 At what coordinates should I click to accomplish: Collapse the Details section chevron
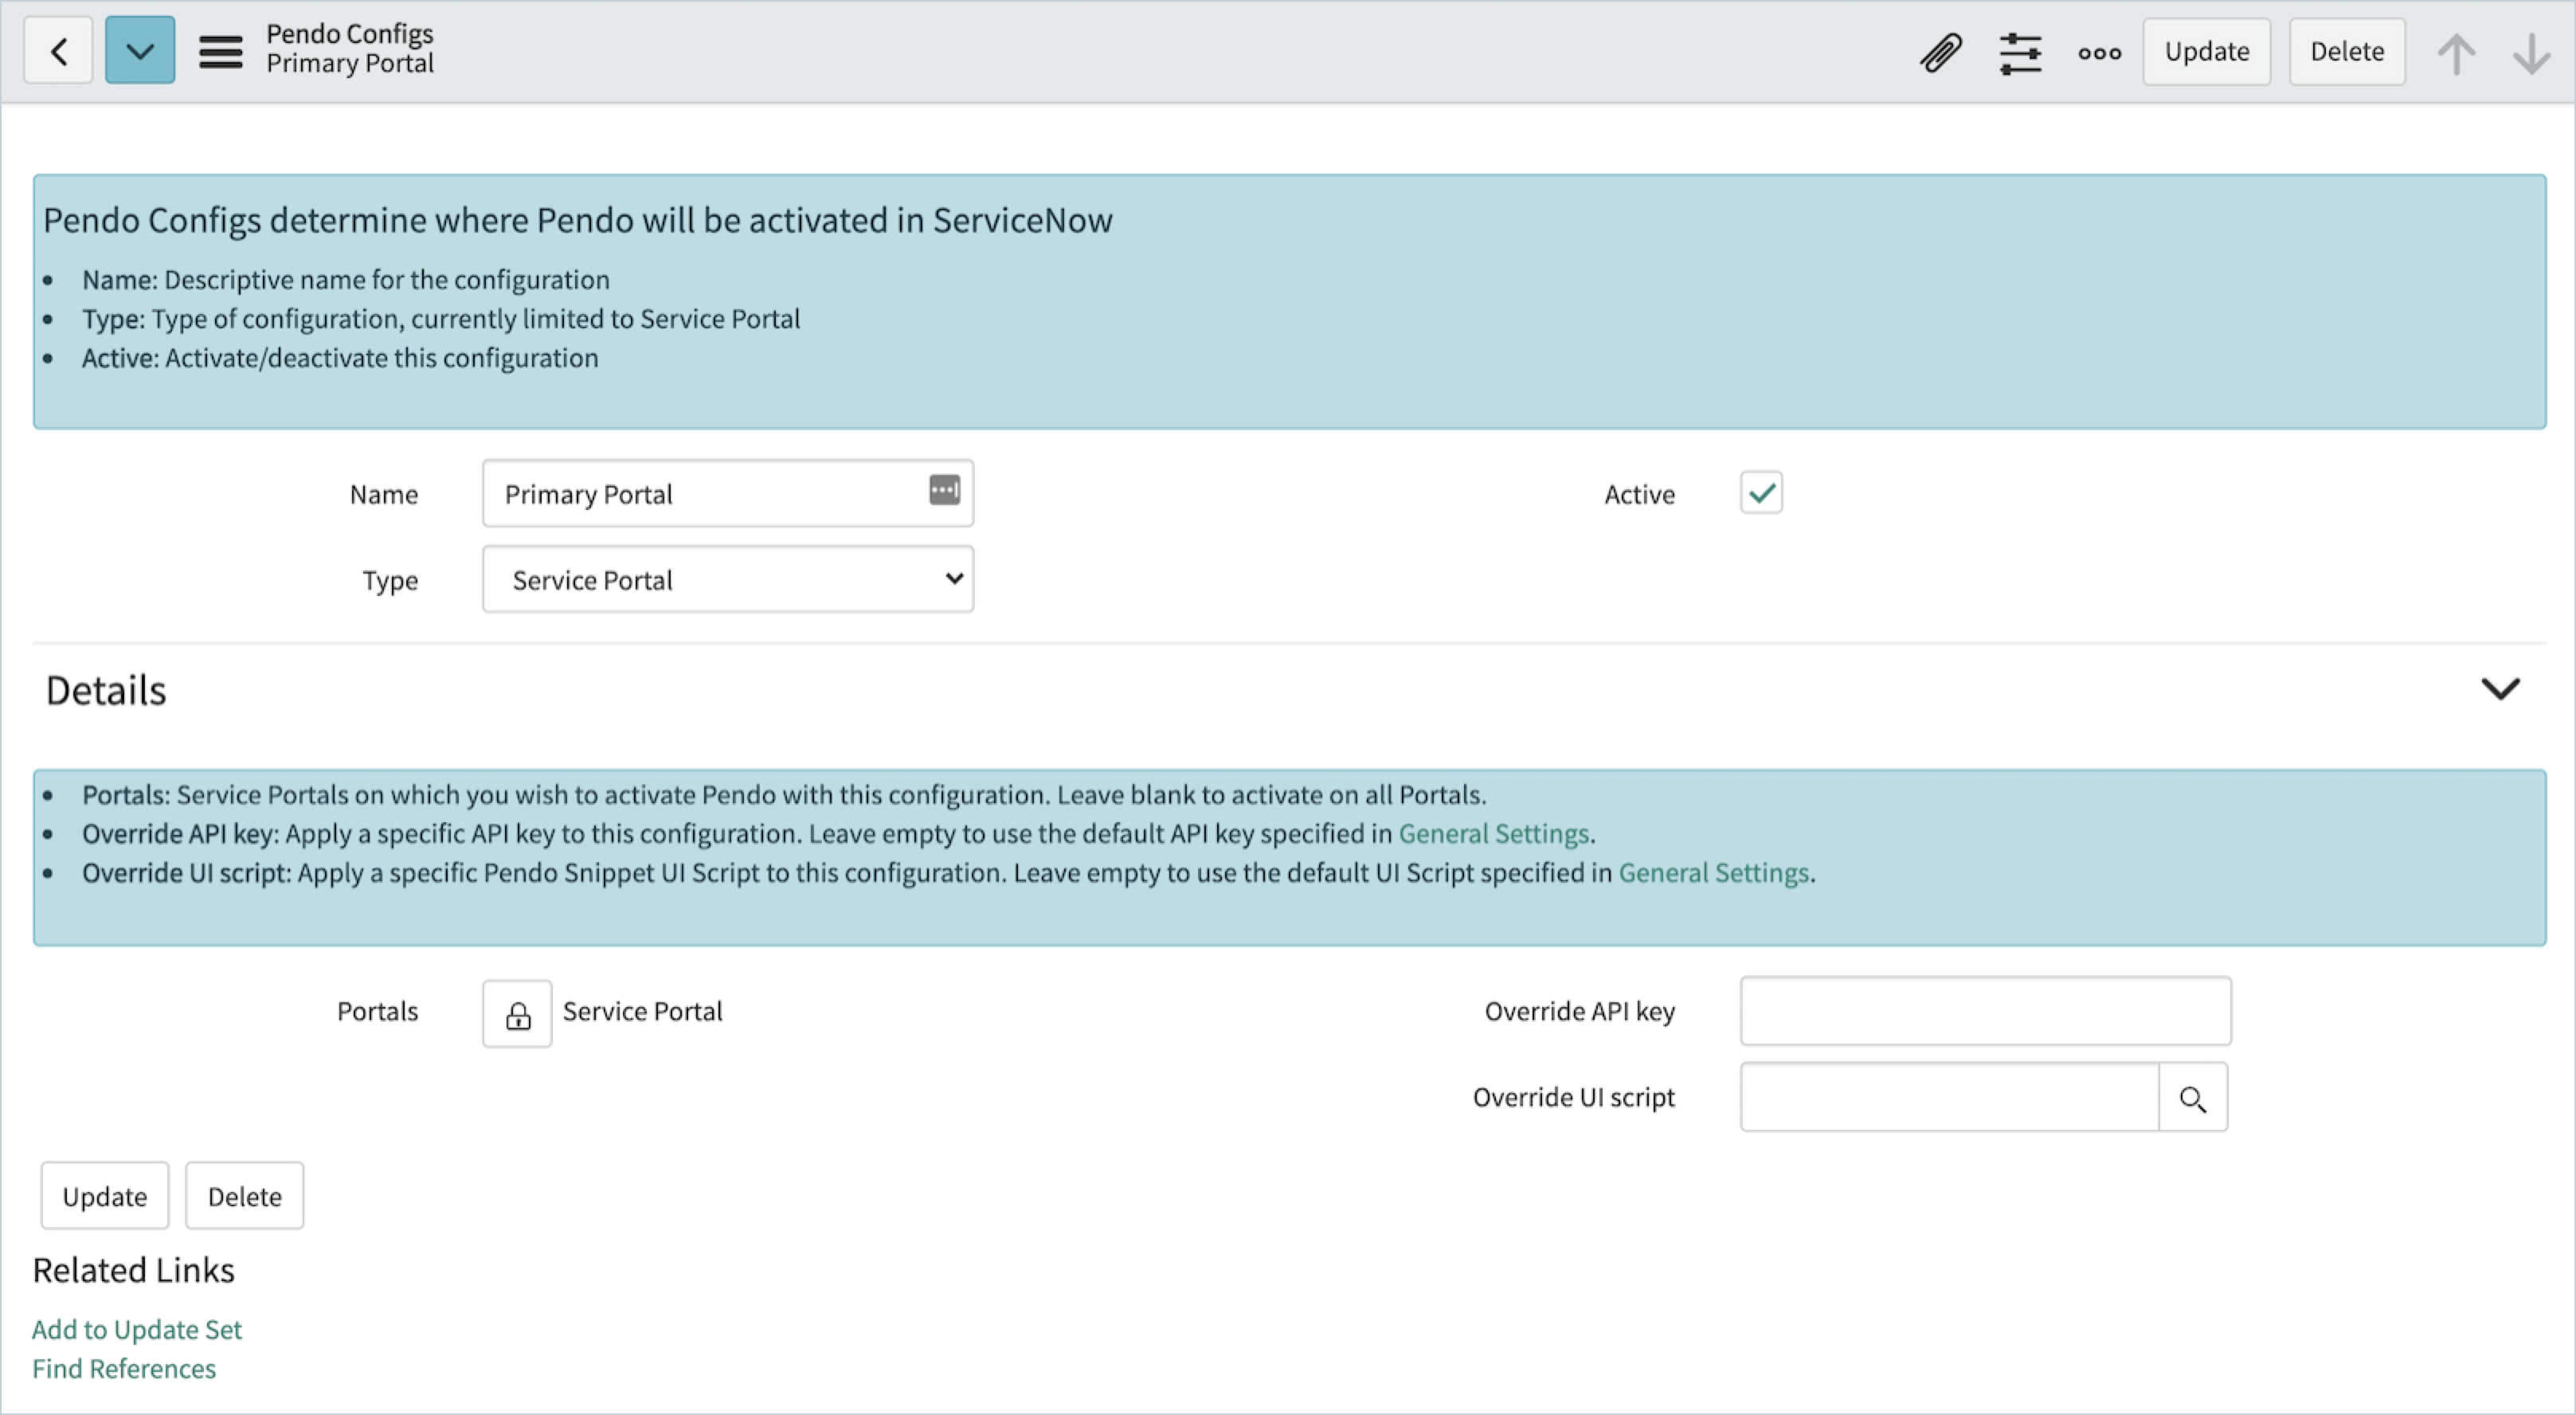pyautogui.click(x=2500, y=689)
